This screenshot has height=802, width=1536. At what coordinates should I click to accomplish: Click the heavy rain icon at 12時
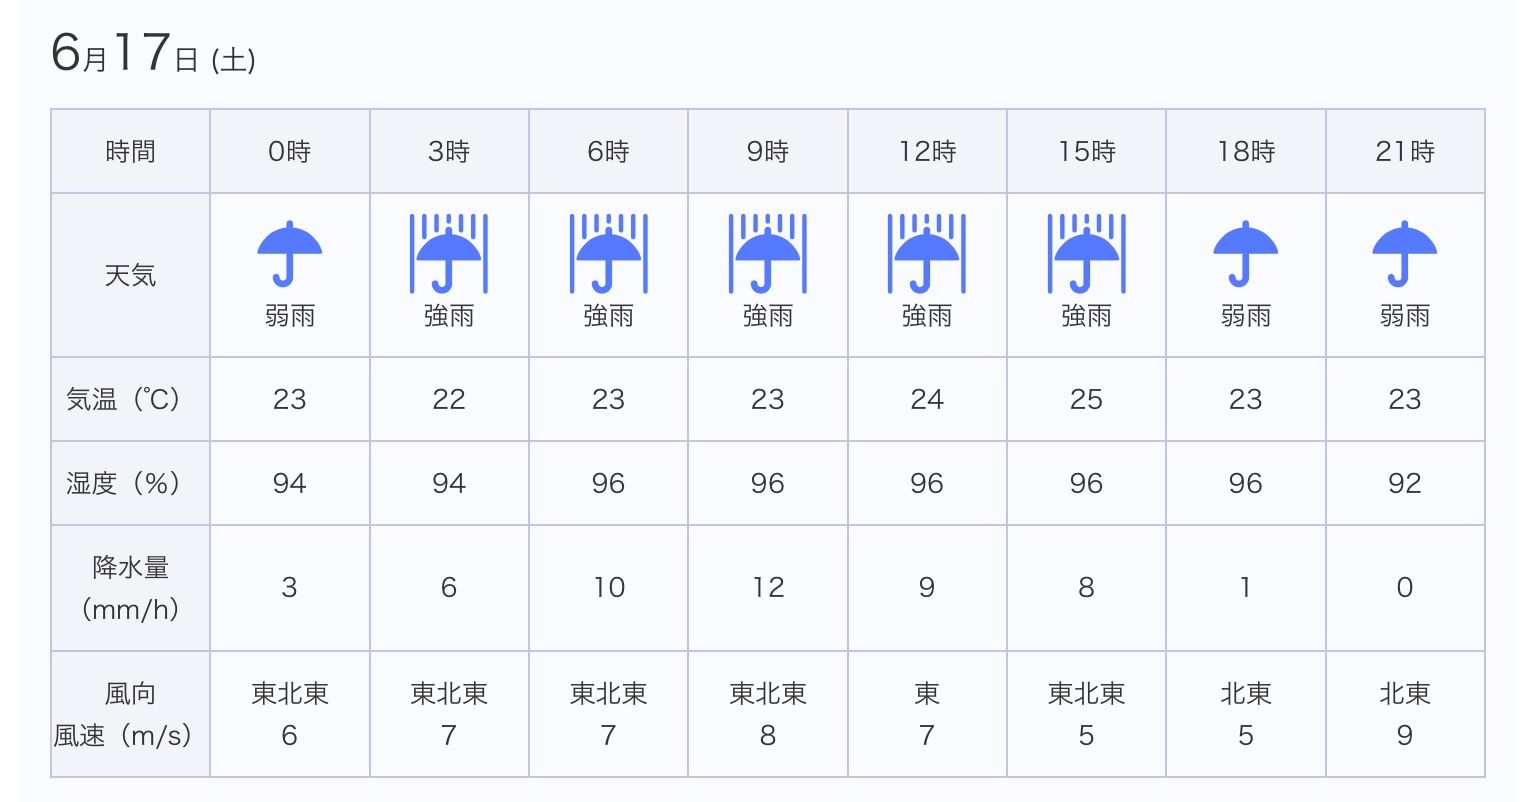(x=927, y=253)
